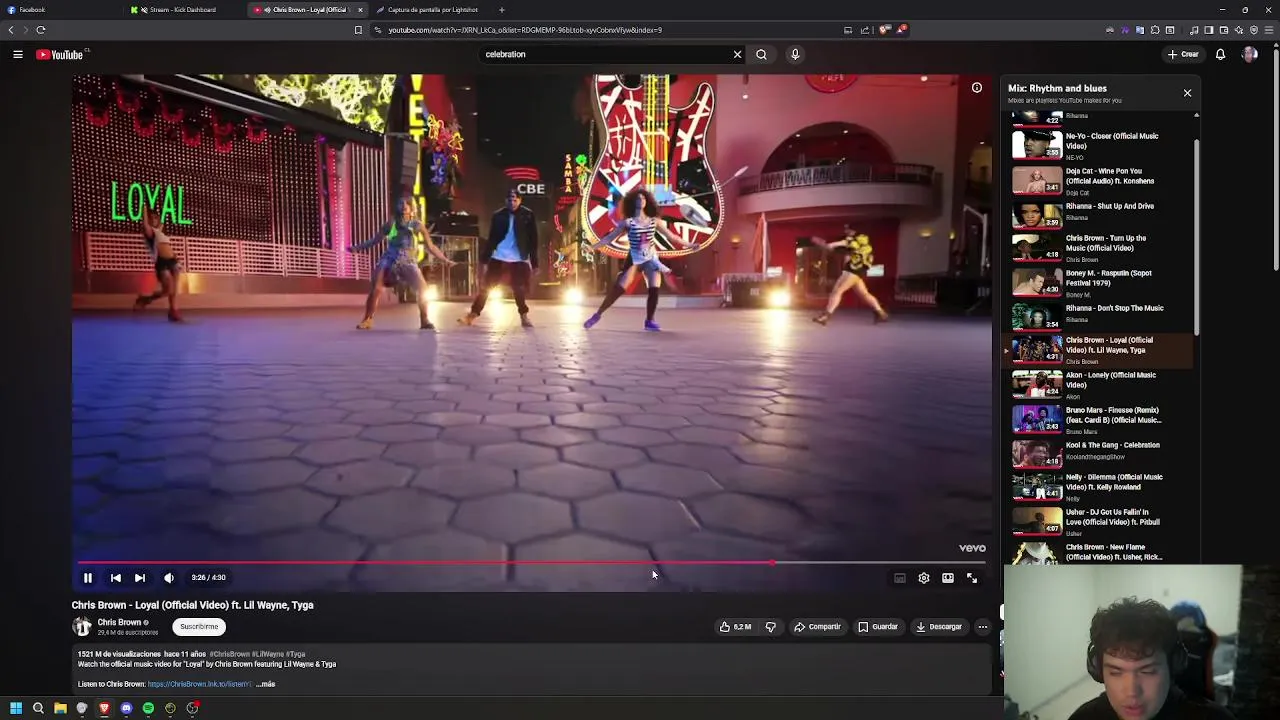This screenshot has height=720, width=1280.
Task: Close the Mix playlist panel
Action: [1187, 93]
